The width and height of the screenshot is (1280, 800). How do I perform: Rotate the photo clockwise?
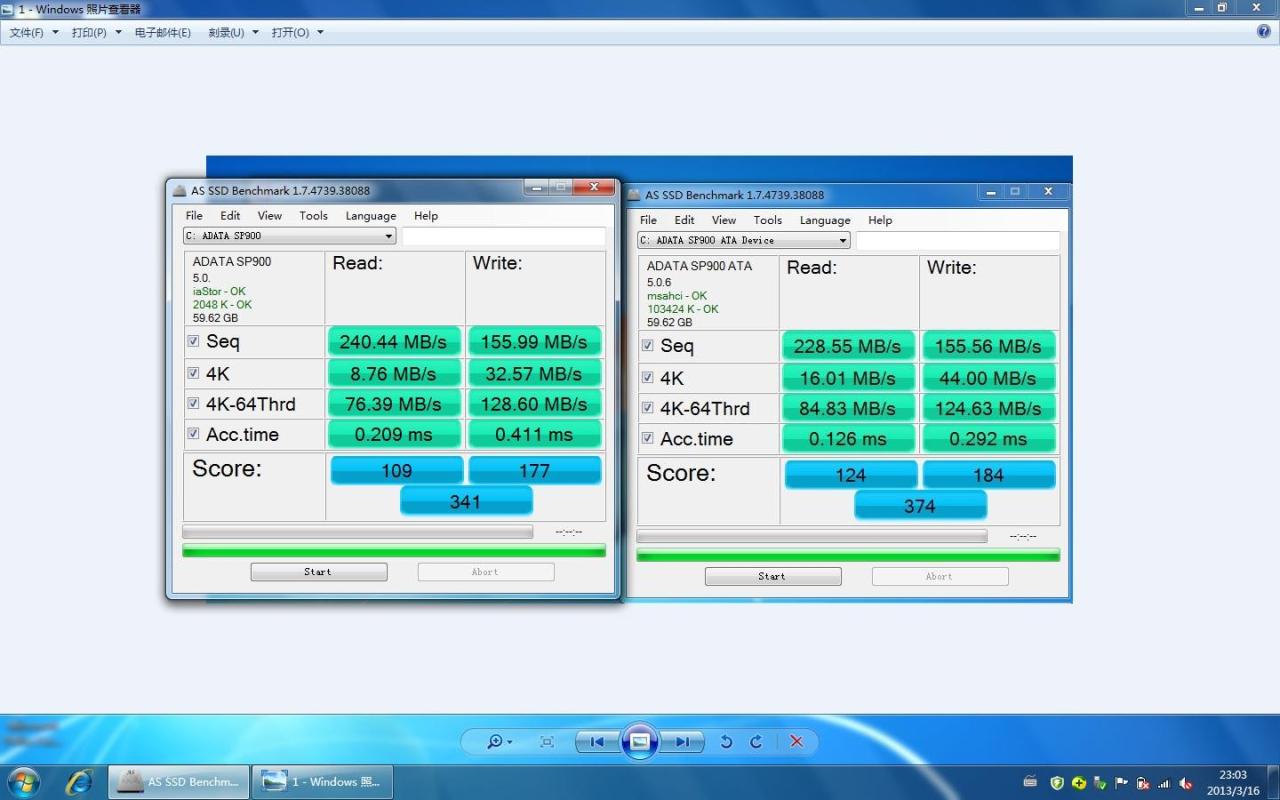[x=756, y=742]
